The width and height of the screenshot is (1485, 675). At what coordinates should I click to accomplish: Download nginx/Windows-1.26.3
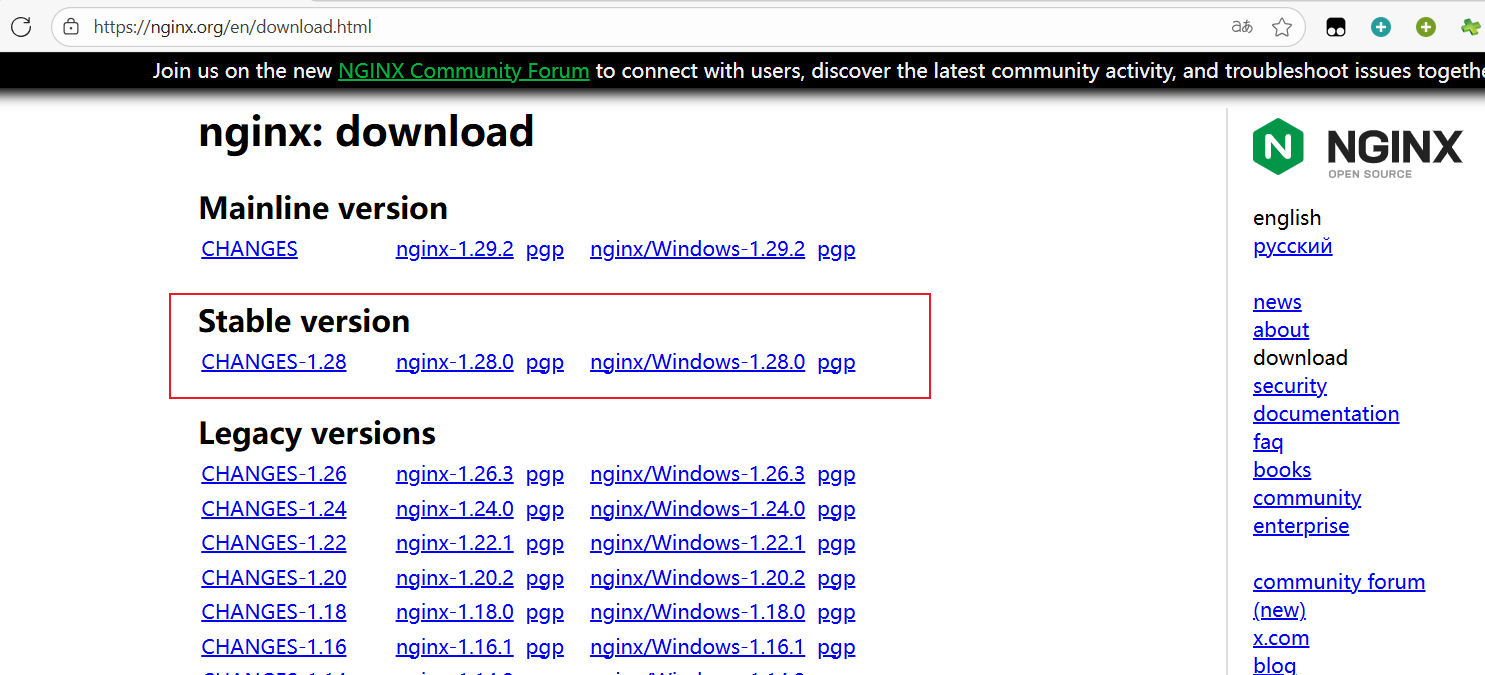pyautogui.click(x=697, y=474)
